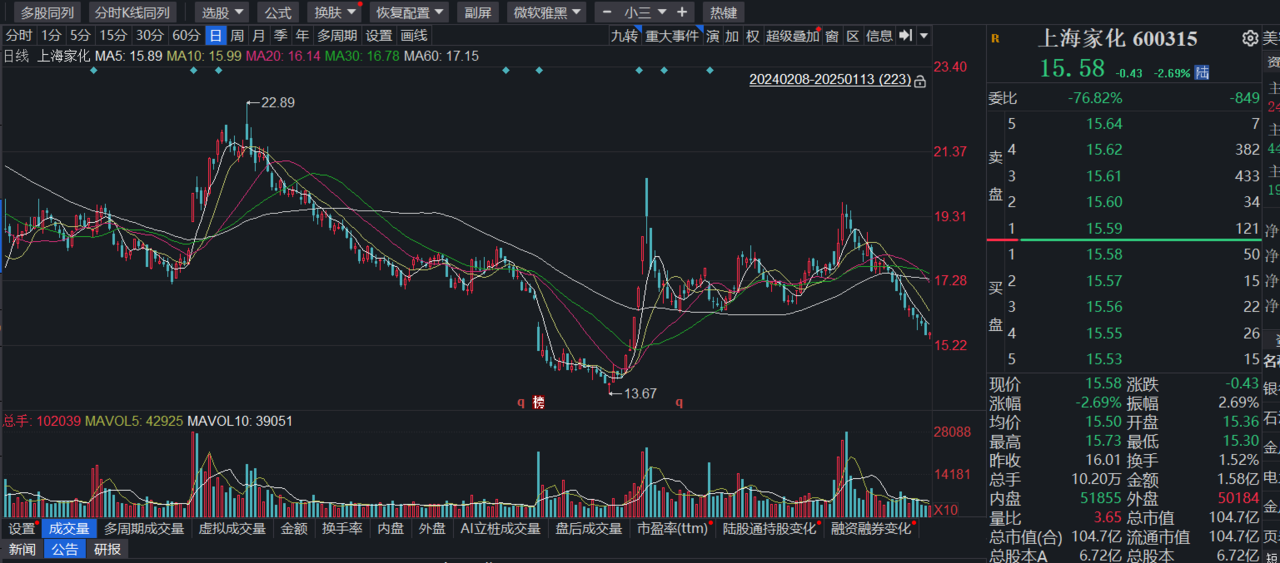Click the 分时K线同列 button

coord(132,12)
